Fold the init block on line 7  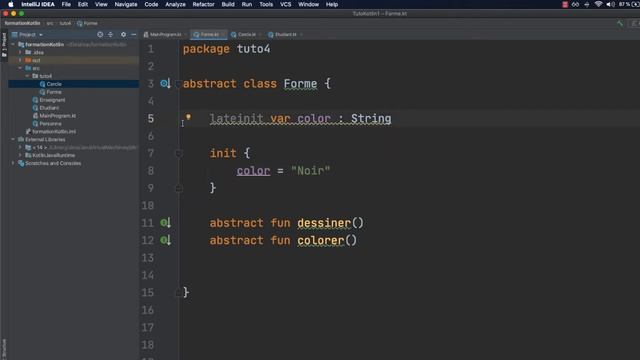(178, 153)
